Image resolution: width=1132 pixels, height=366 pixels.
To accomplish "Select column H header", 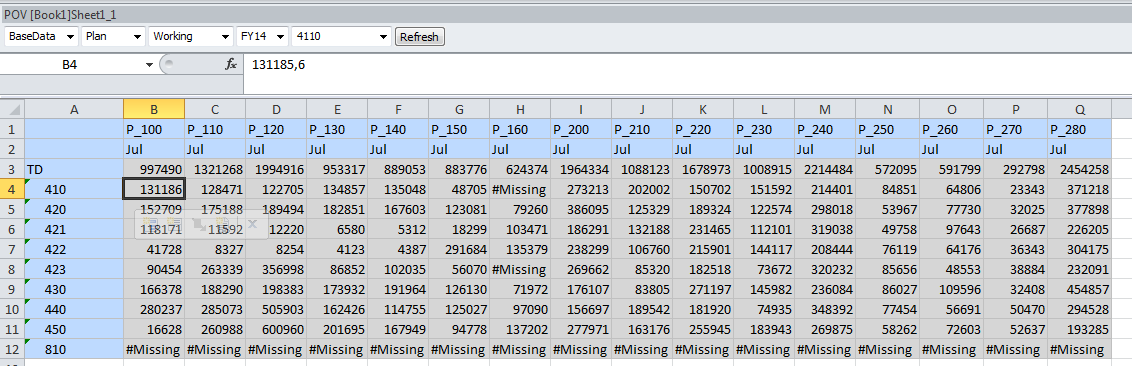I will [x=520, y=109].
